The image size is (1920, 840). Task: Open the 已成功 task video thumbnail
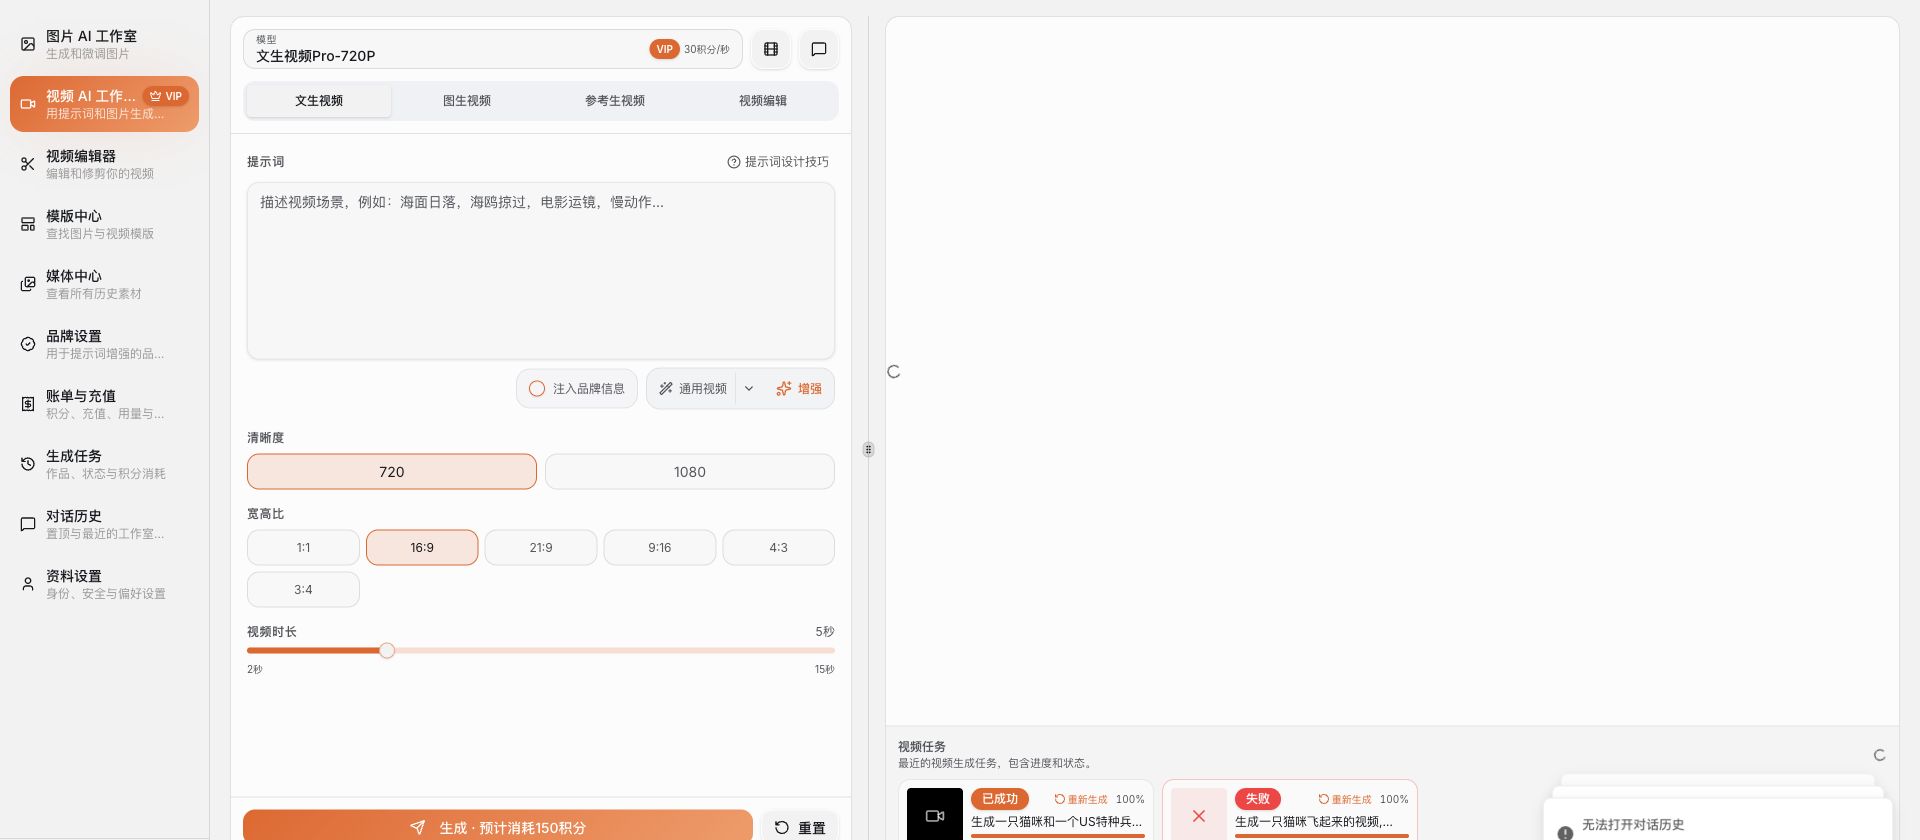(935, 814)
